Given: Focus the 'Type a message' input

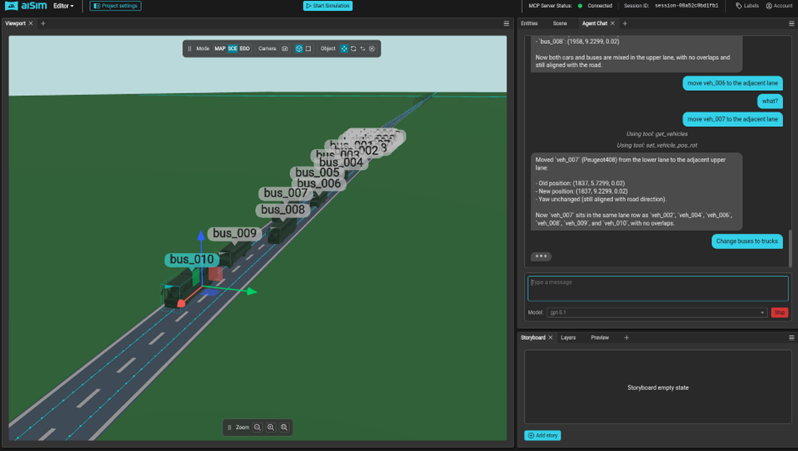Looking at the screenshot, I should tap(658, 289).
